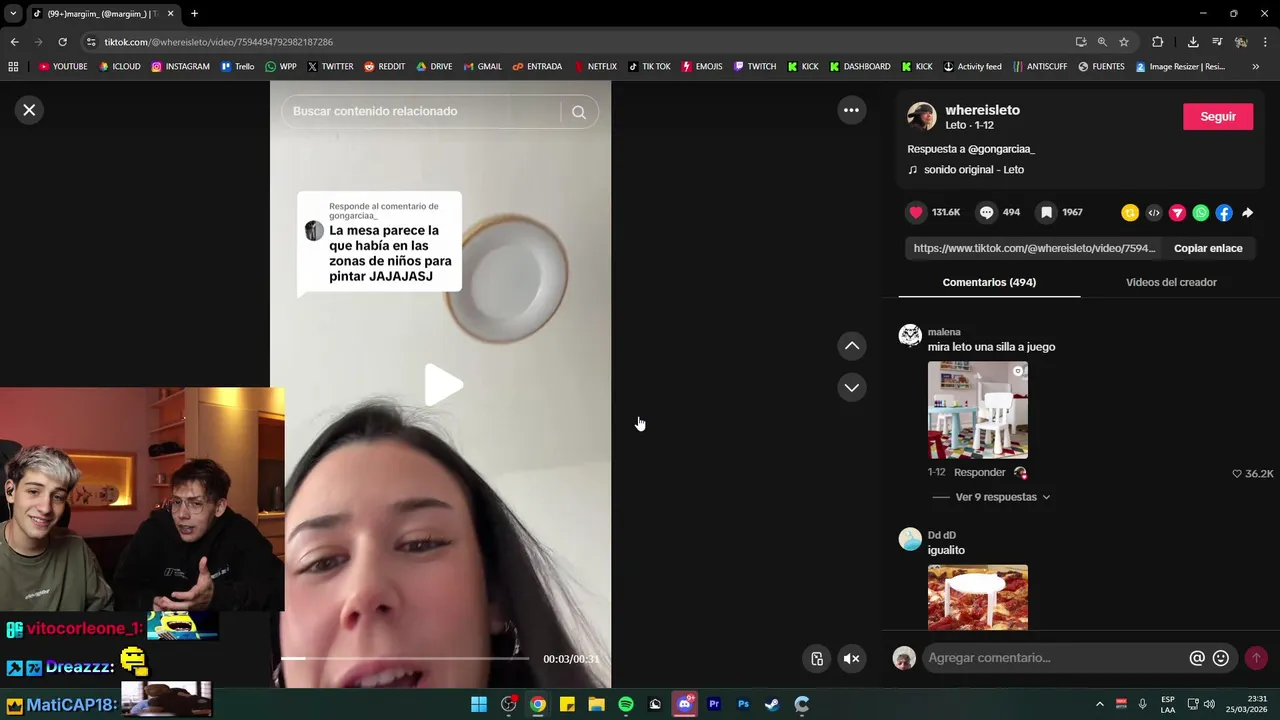Share via the red send-to-friends icon
The height and width of the screenshot is (720, 1280).
[1177, 212]
